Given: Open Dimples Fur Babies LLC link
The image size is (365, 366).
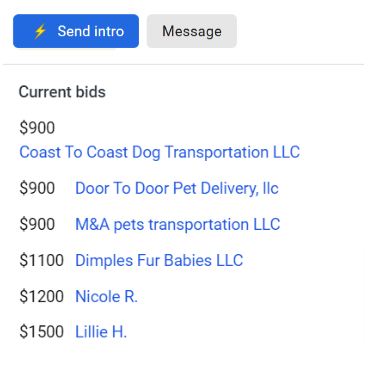Looking at the screenshot, I should (159, 260).
